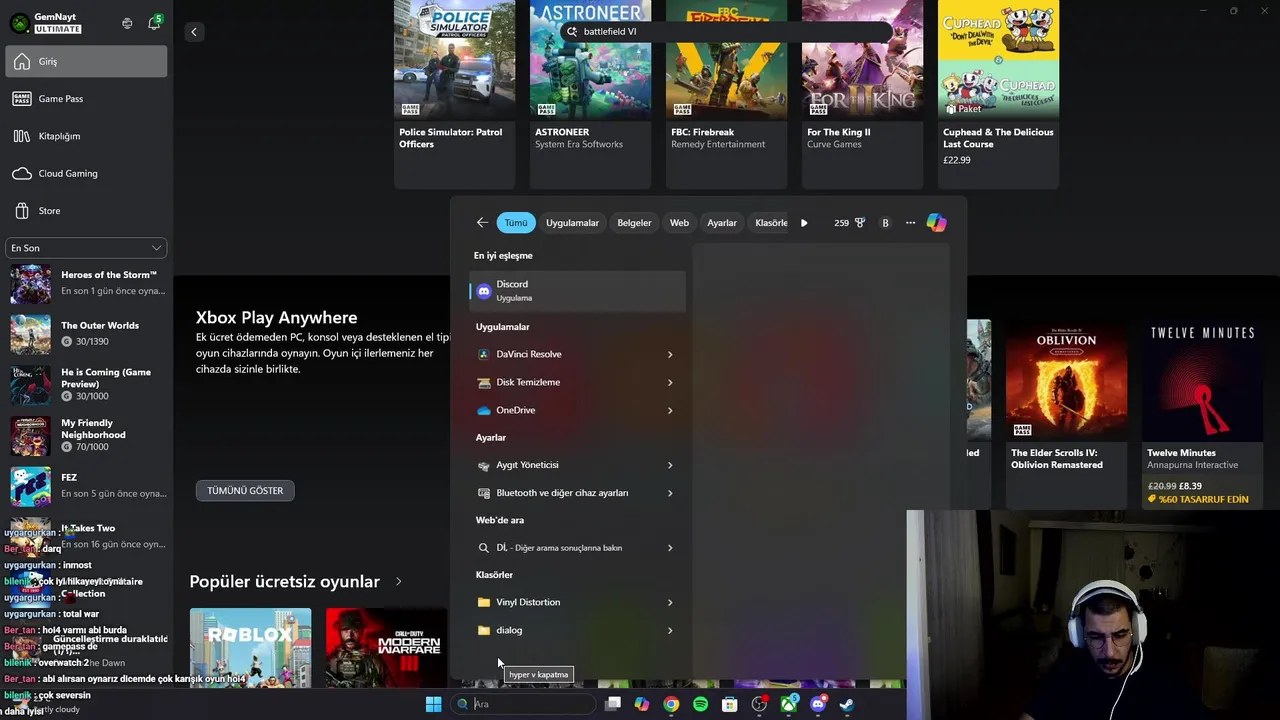Open Discord from the taskbar
This screenshot has height=720, width=1280.
coord(818,704)
